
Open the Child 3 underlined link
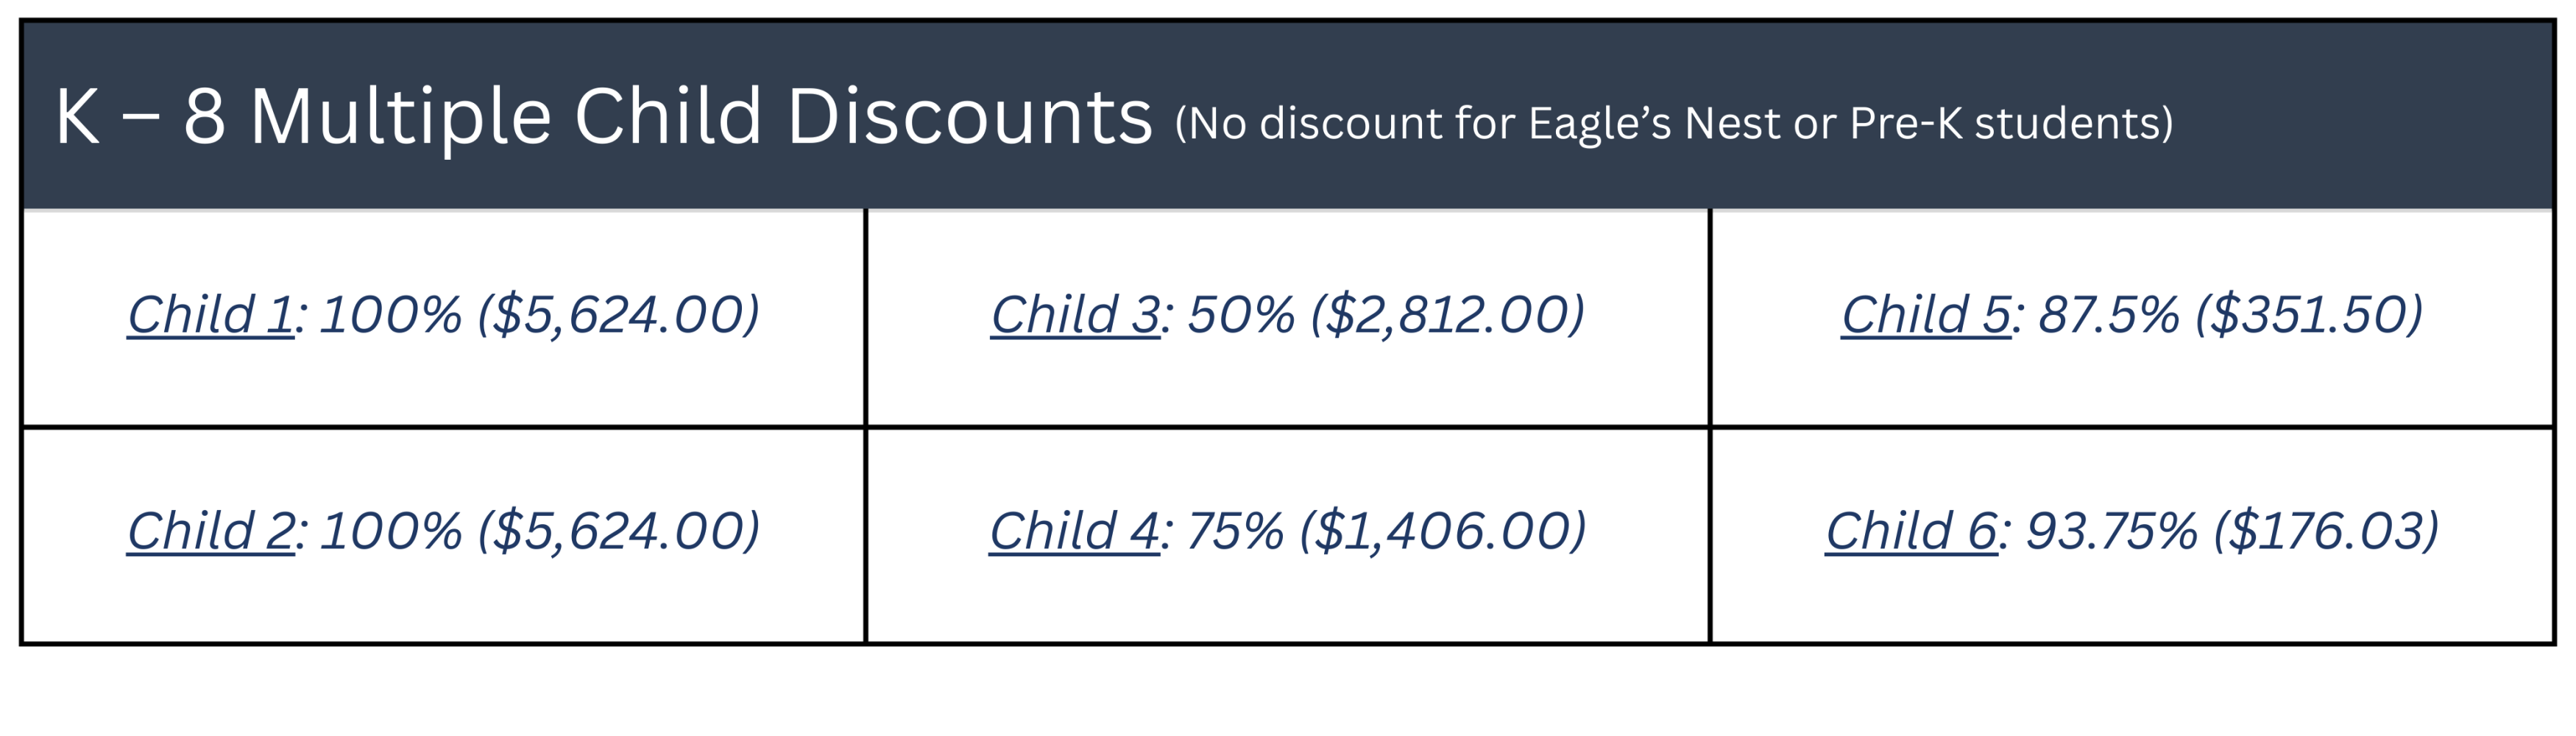(x=1075, y=315)
